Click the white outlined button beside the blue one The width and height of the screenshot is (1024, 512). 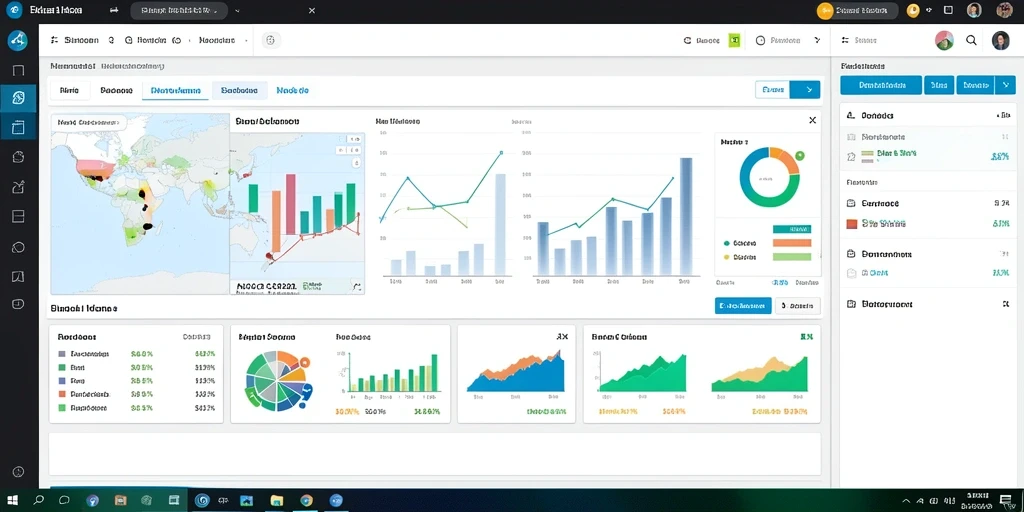pyautogui.click(x=798, y=306)
